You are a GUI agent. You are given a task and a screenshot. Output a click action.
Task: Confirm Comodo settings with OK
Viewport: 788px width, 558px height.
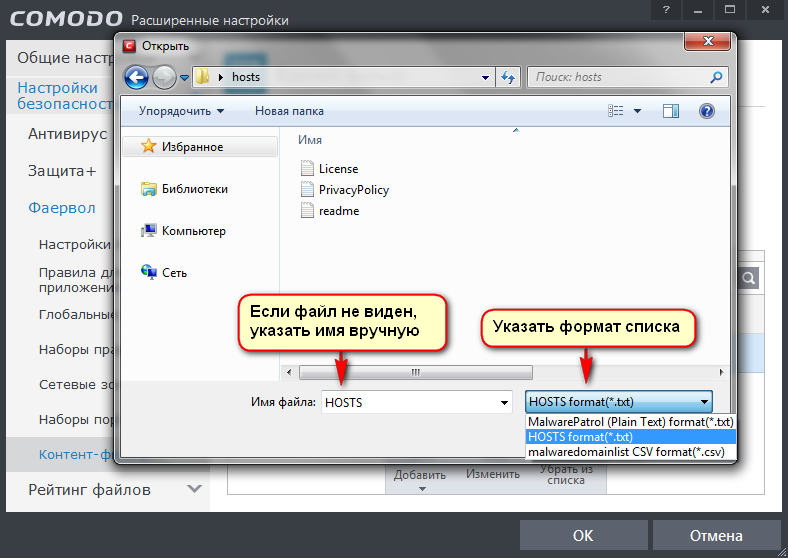click(x=583, y=535)
